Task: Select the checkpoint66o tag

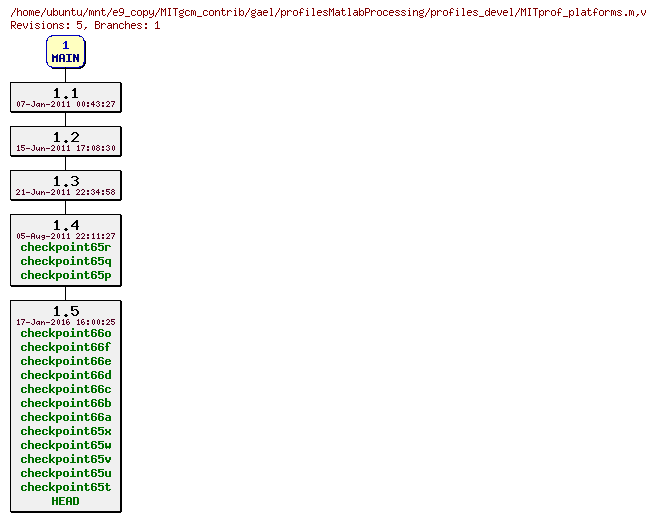Action: [x=66, y=333]
